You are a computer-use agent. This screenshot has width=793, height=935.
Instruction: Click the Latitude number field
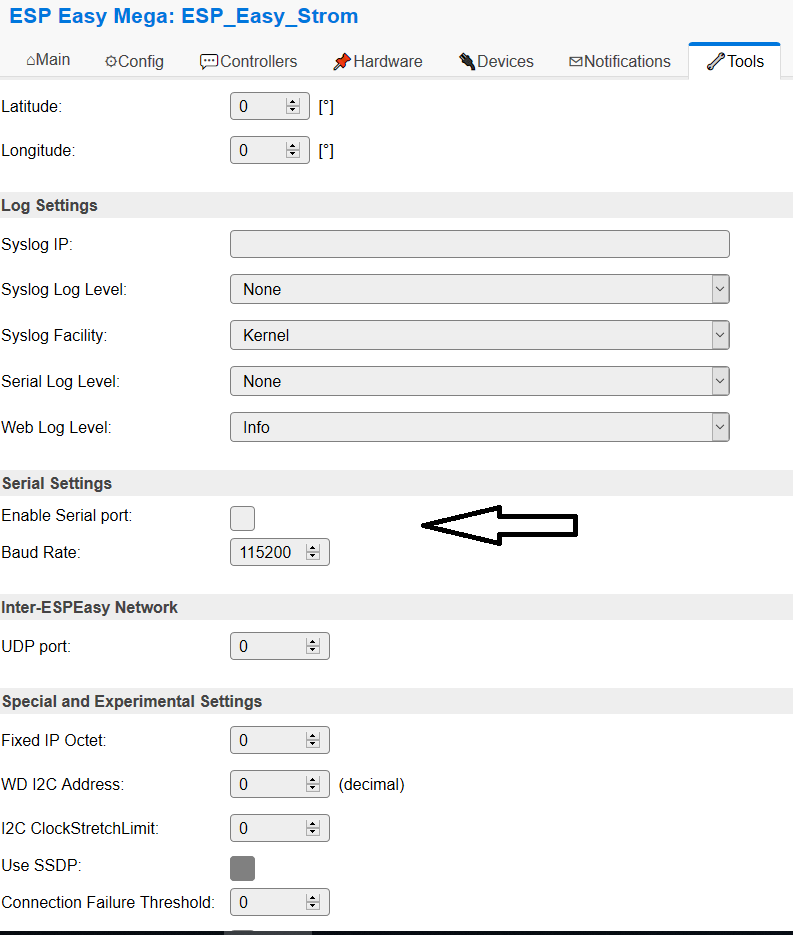click(270, 106)
